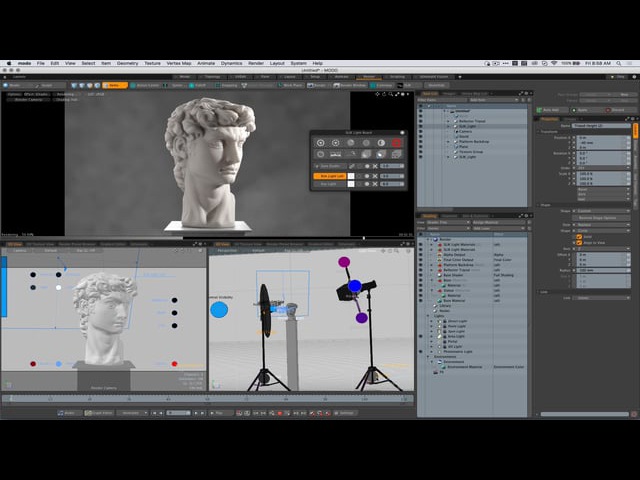
Task: Click the large blue circle handle in viewport
Action: (x=219, y=309)
